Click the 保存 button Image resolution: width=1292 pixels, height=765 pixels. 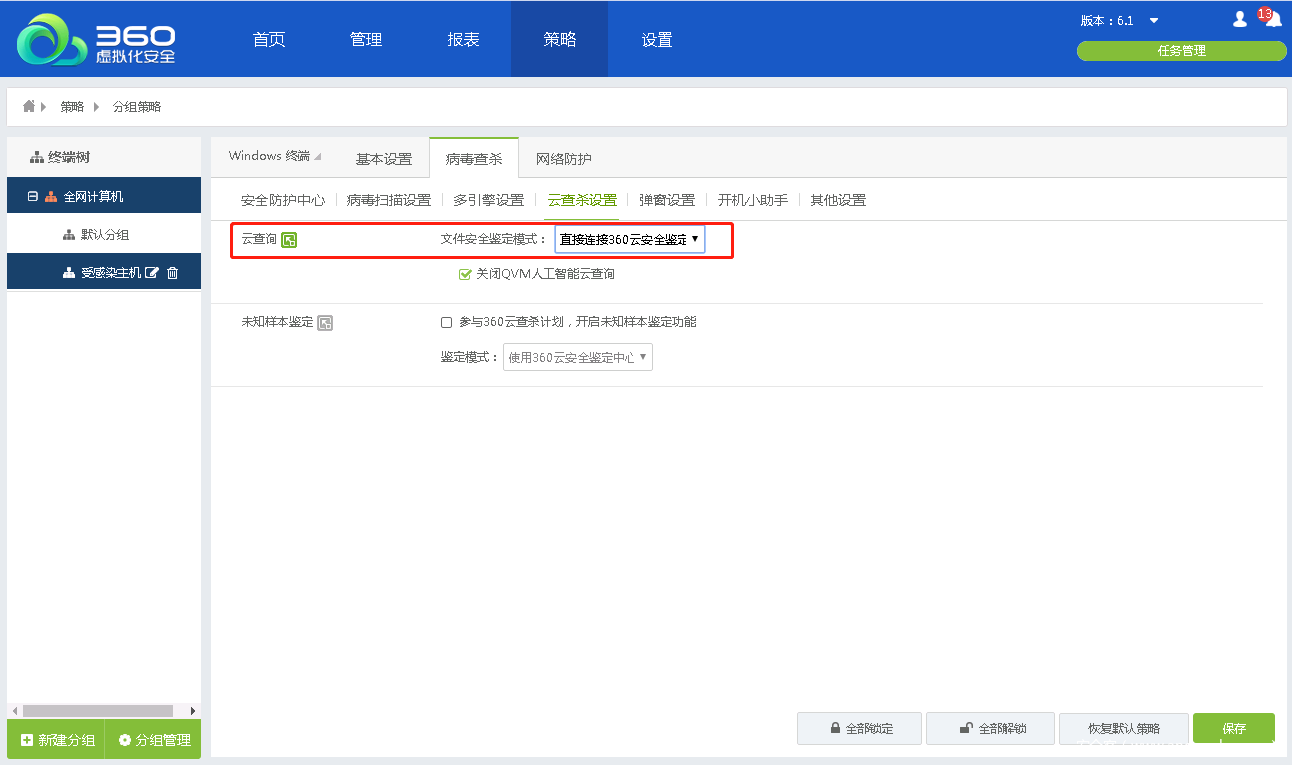click(1233, 728)
